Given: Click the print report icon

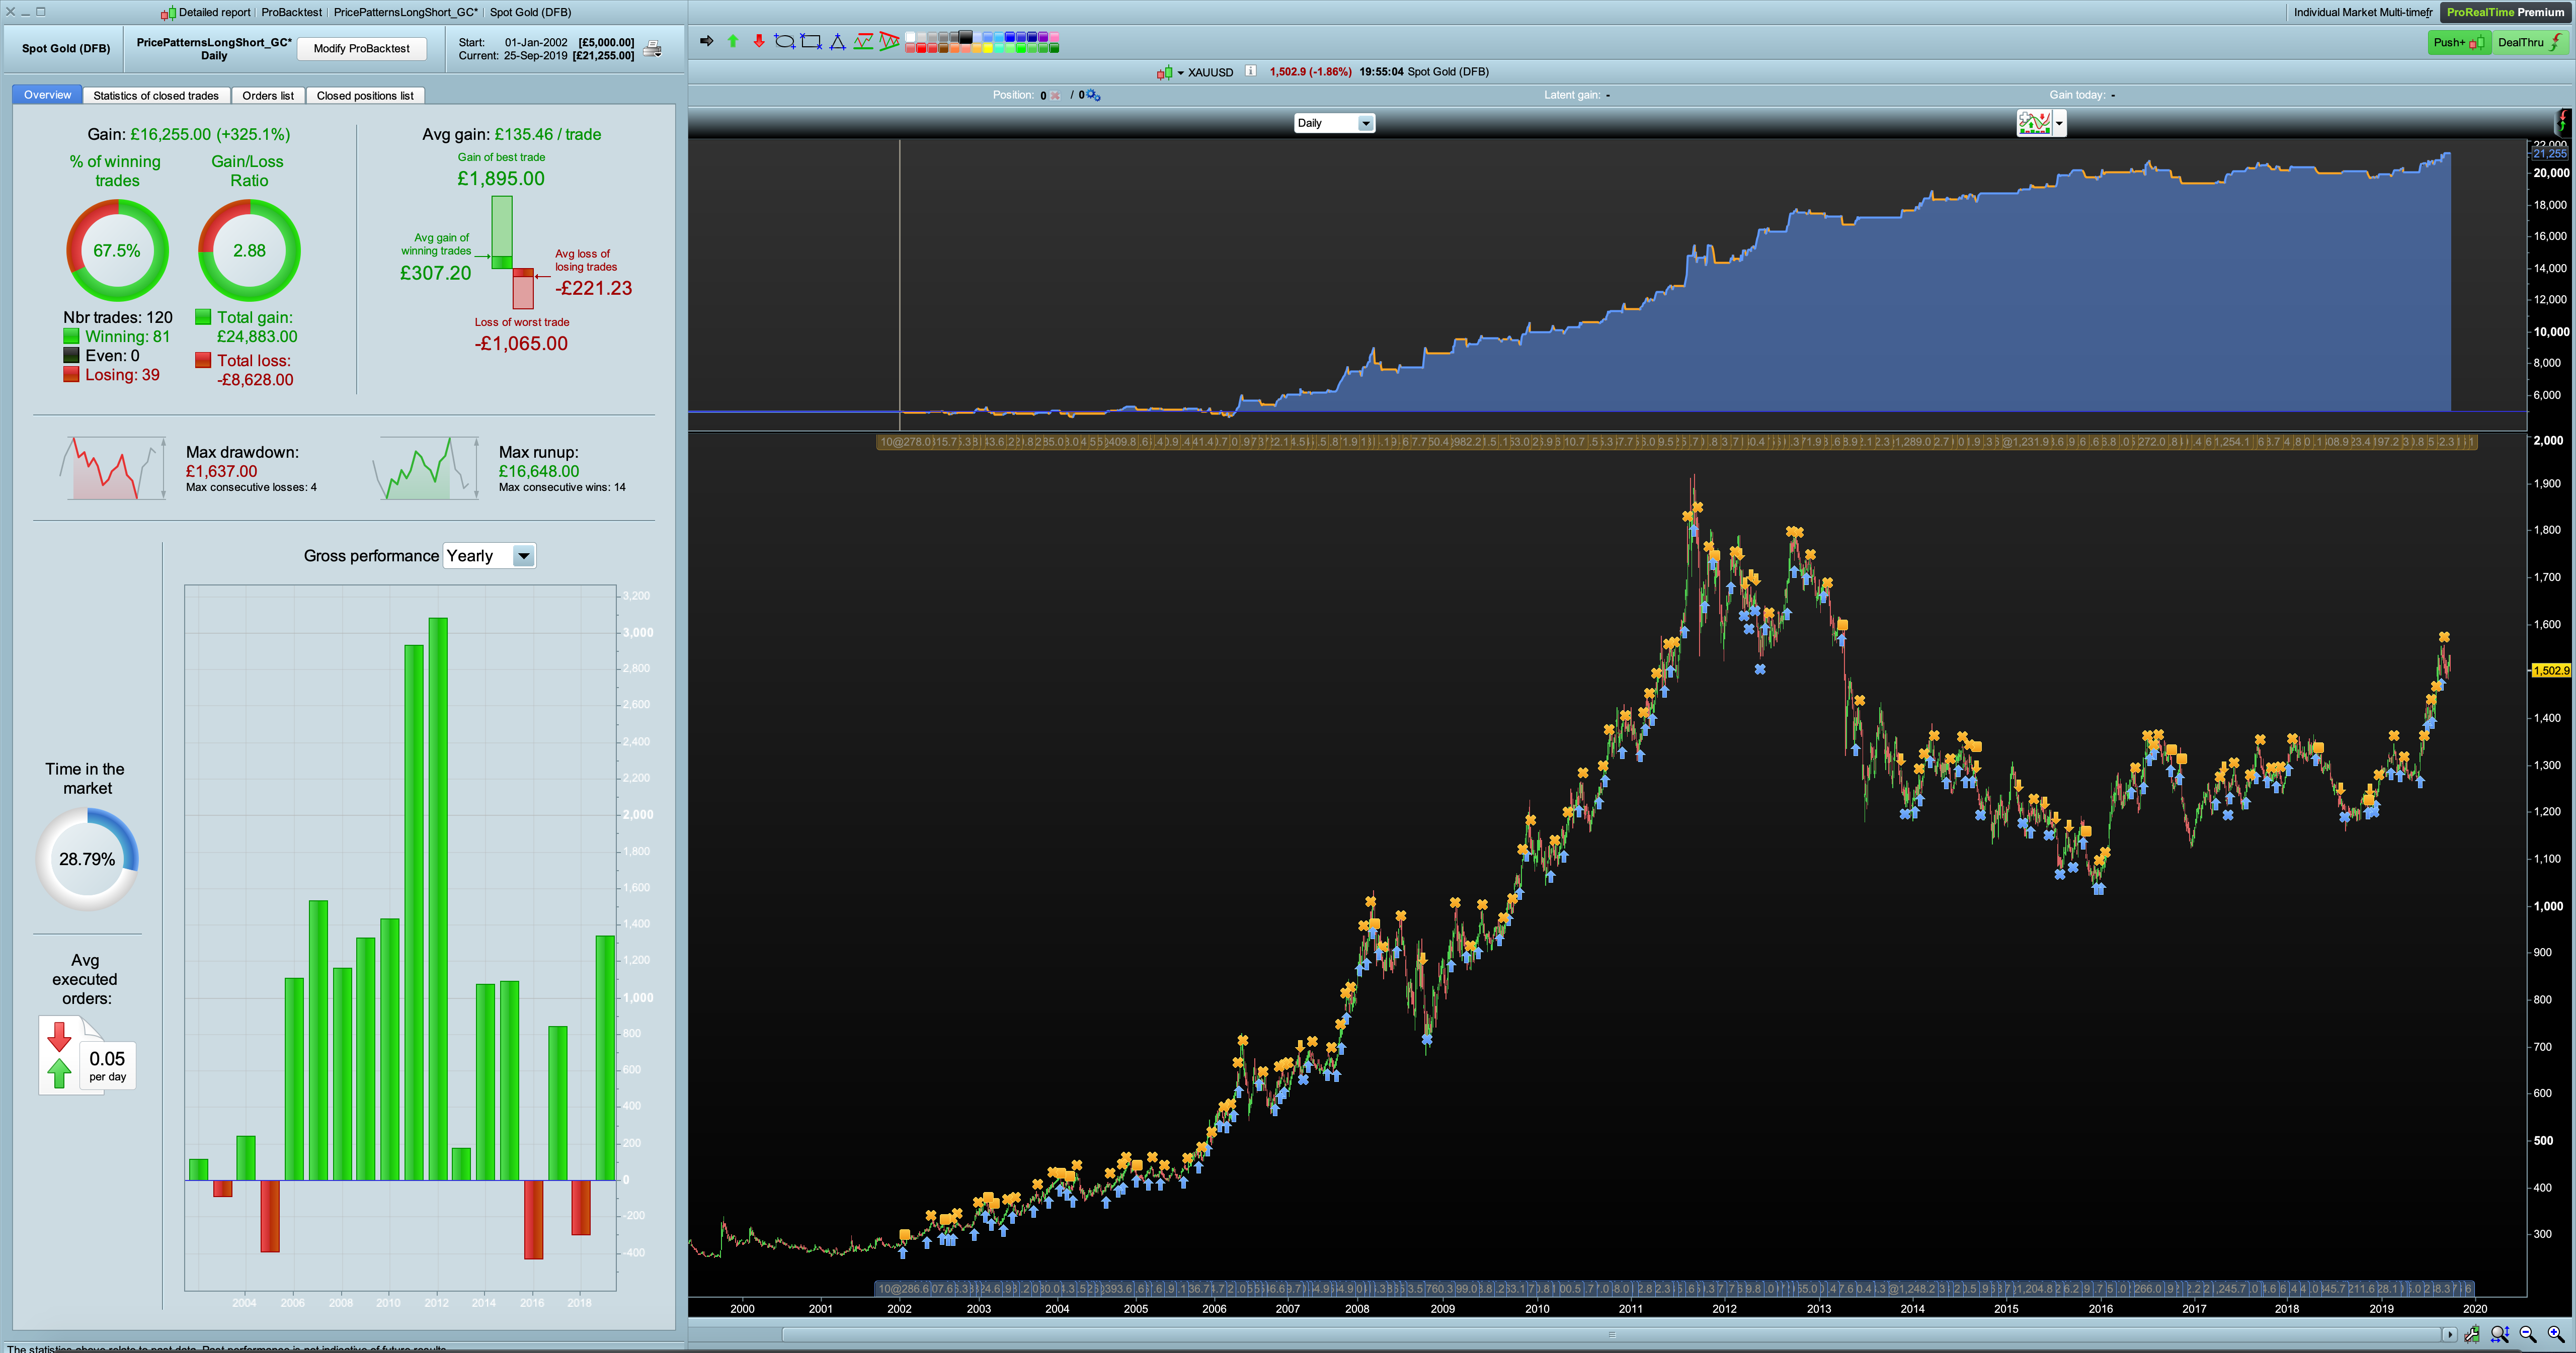Looking at the screenshot, I should 653,49.
